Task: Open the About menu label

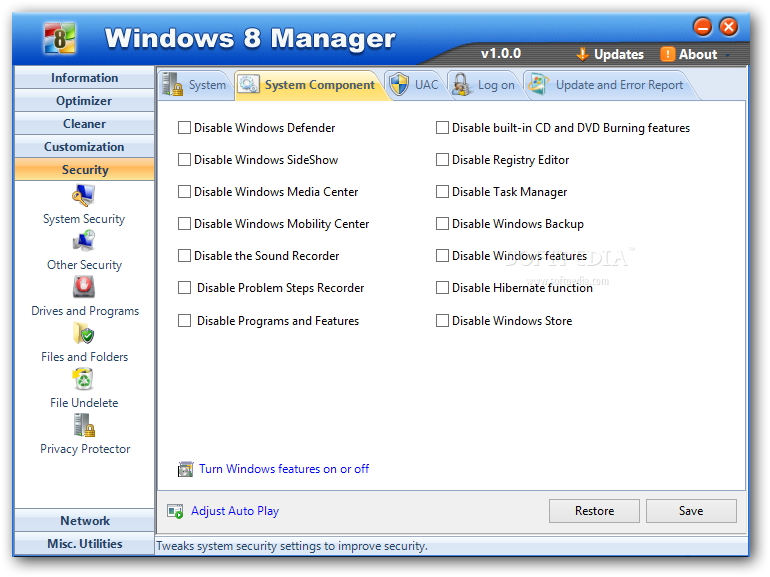Action: coord(698,55)
